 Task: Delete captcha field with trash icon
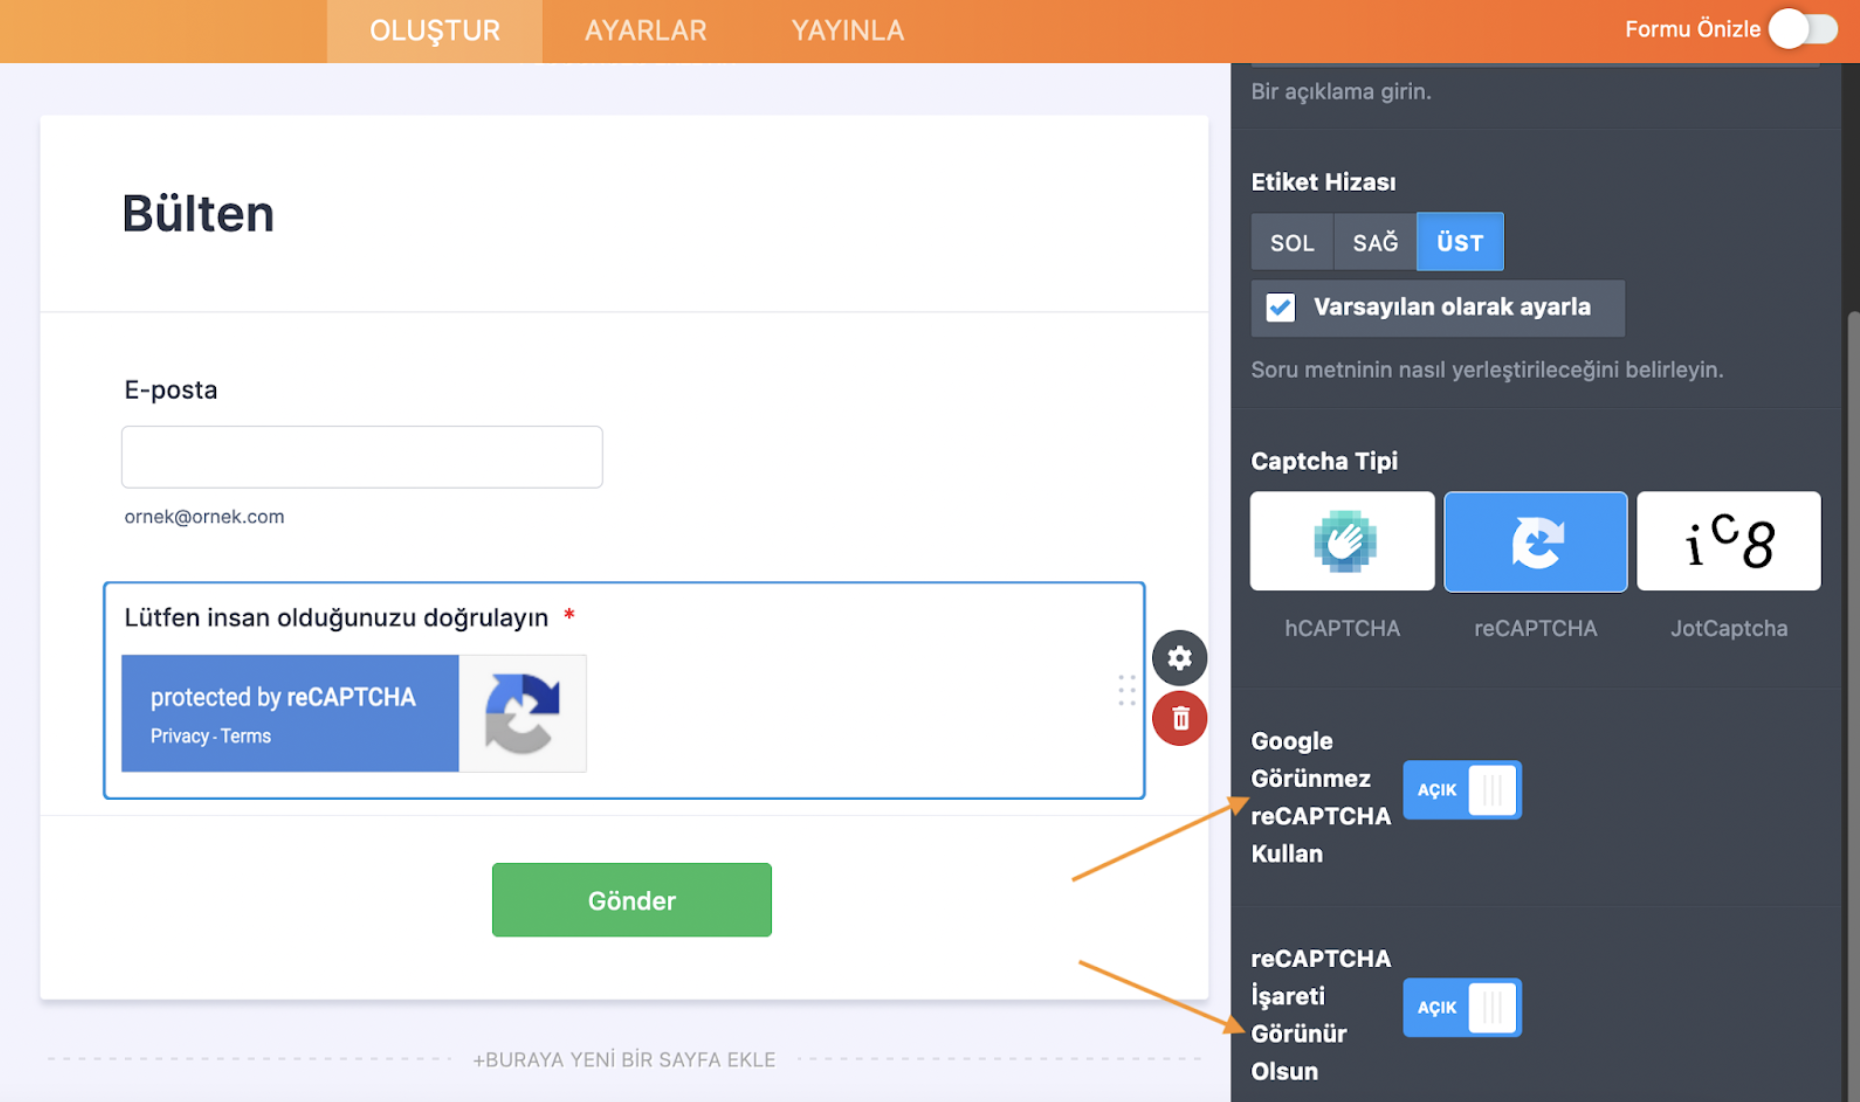(1179, 718)
